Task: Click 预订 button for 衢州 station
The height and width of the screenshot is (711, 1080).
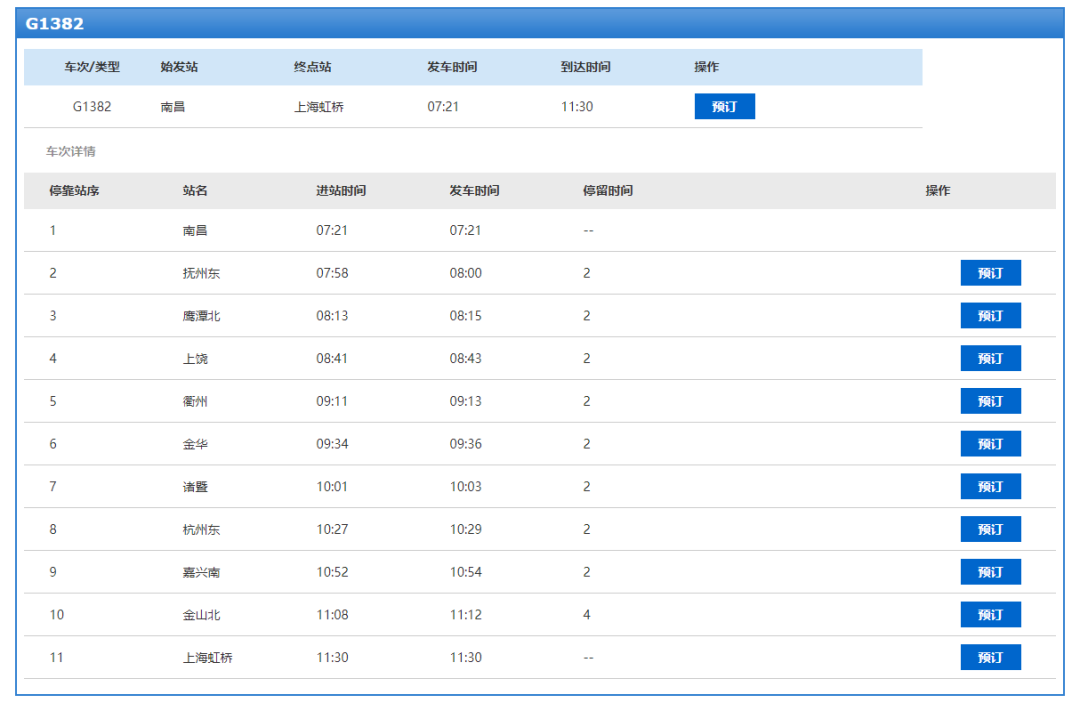Action: (990, 401)
